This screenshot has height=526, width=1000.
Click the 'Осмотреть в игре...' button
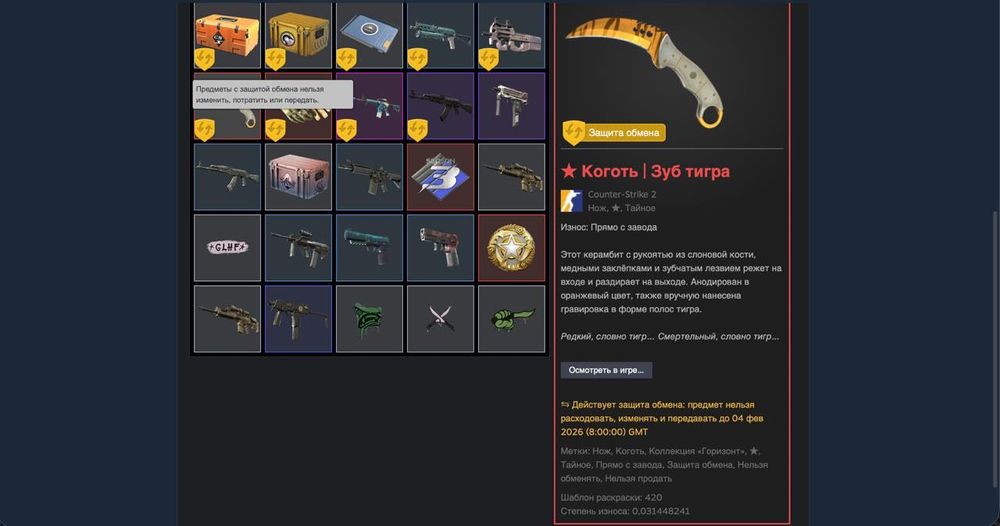[x=606, y=370]
